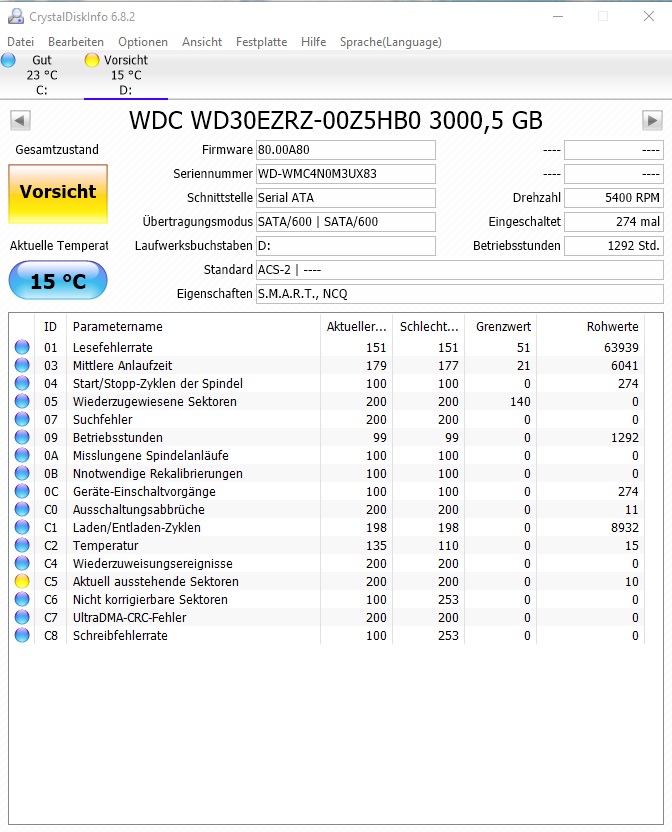Click blue Gut indicator for drive C:
This screenshot has width=672, height=832.
click(x=8, y=60)
